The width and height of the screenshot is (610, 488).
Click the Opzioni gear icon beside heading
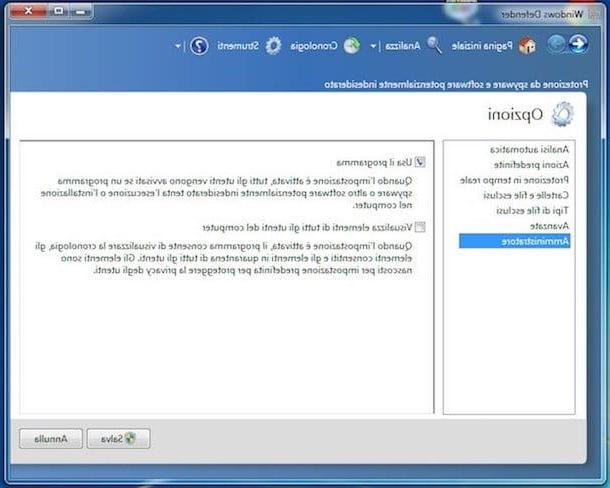coord(563,114)
